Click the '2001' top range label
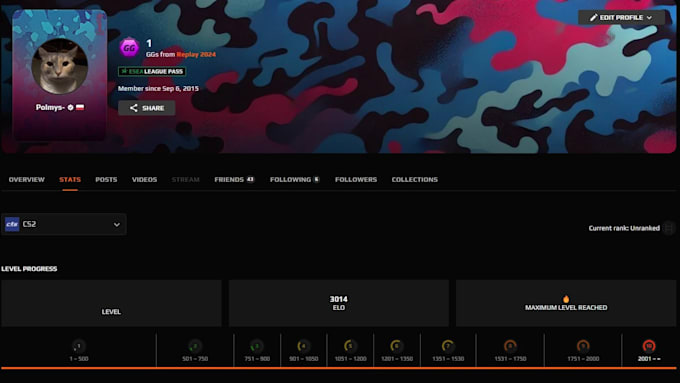The image size is (680, 383). (x=649, y=359)
